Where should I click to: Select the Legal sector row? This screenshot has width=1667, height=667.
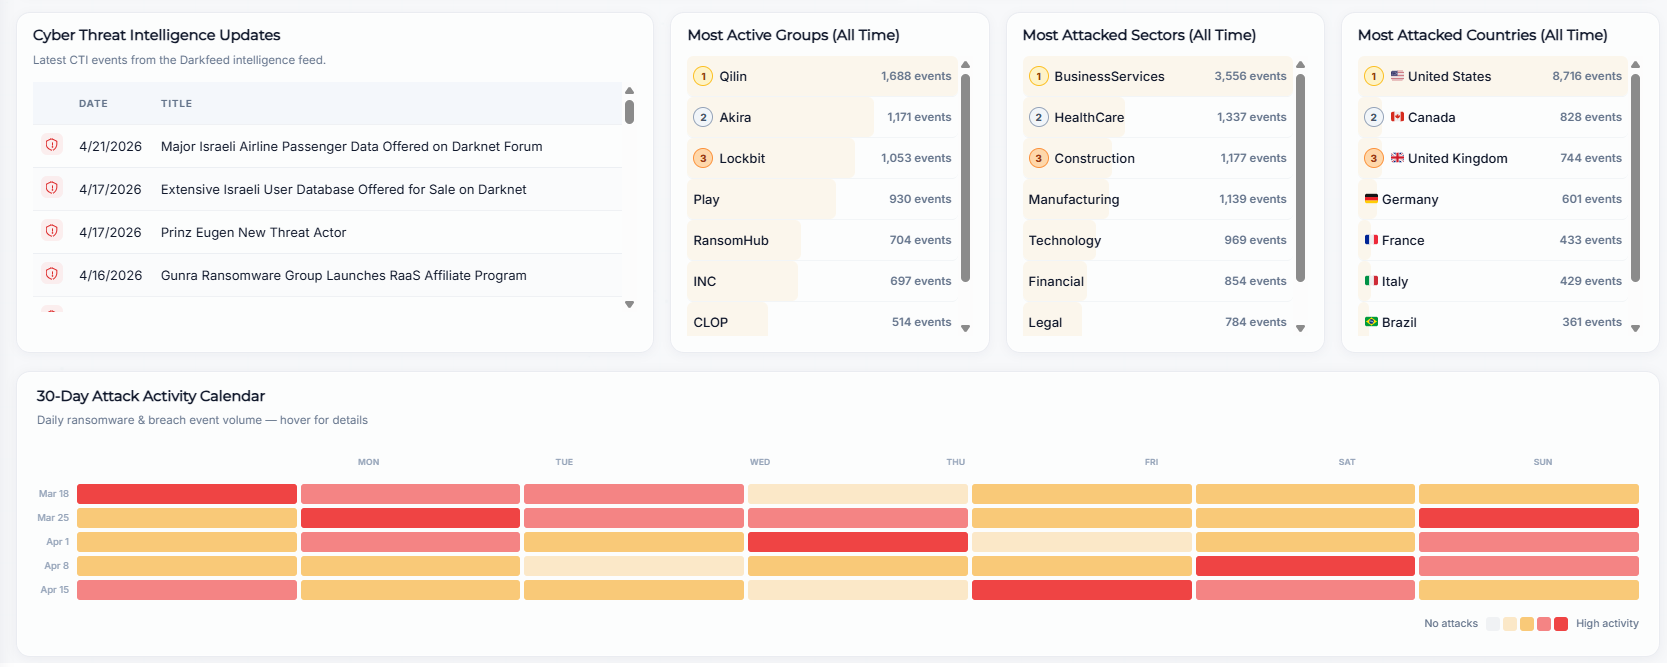click(x=1157, y=321)
